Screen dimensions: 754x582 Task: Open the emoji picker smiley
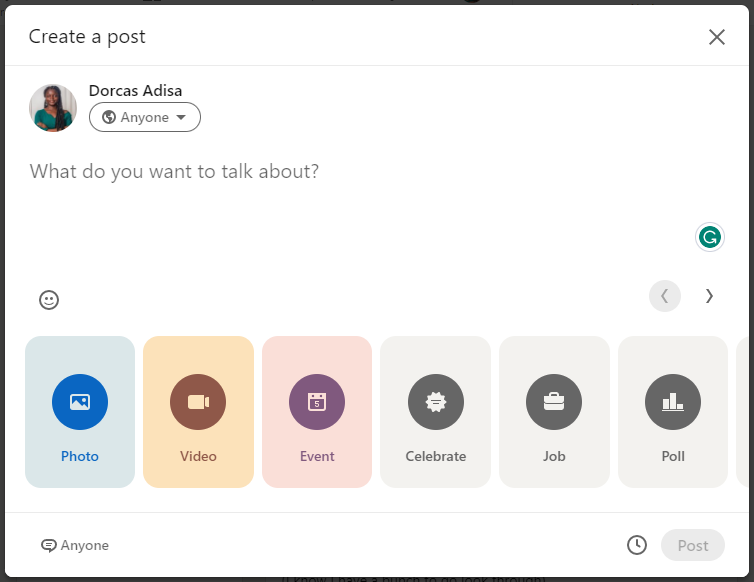[x=49, y=299]
